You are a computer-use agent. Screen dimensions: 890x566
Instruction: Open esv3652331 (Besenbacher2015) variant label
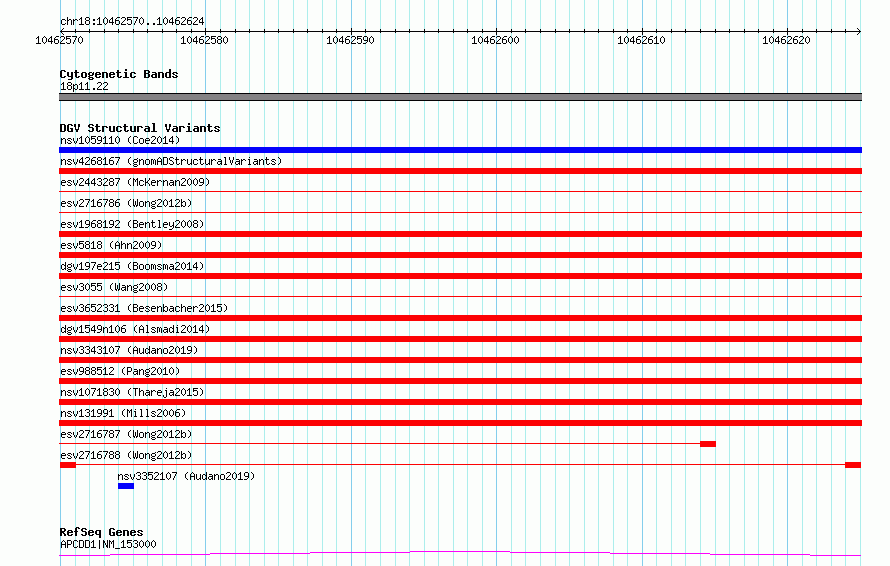pos(144,308)
